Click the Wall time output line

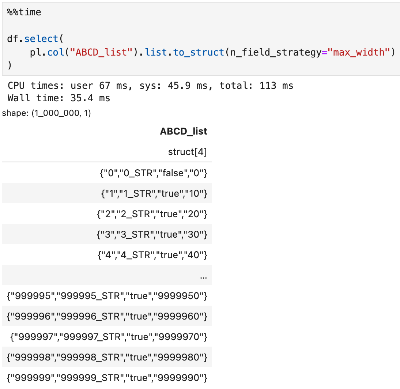pos(59,98)
